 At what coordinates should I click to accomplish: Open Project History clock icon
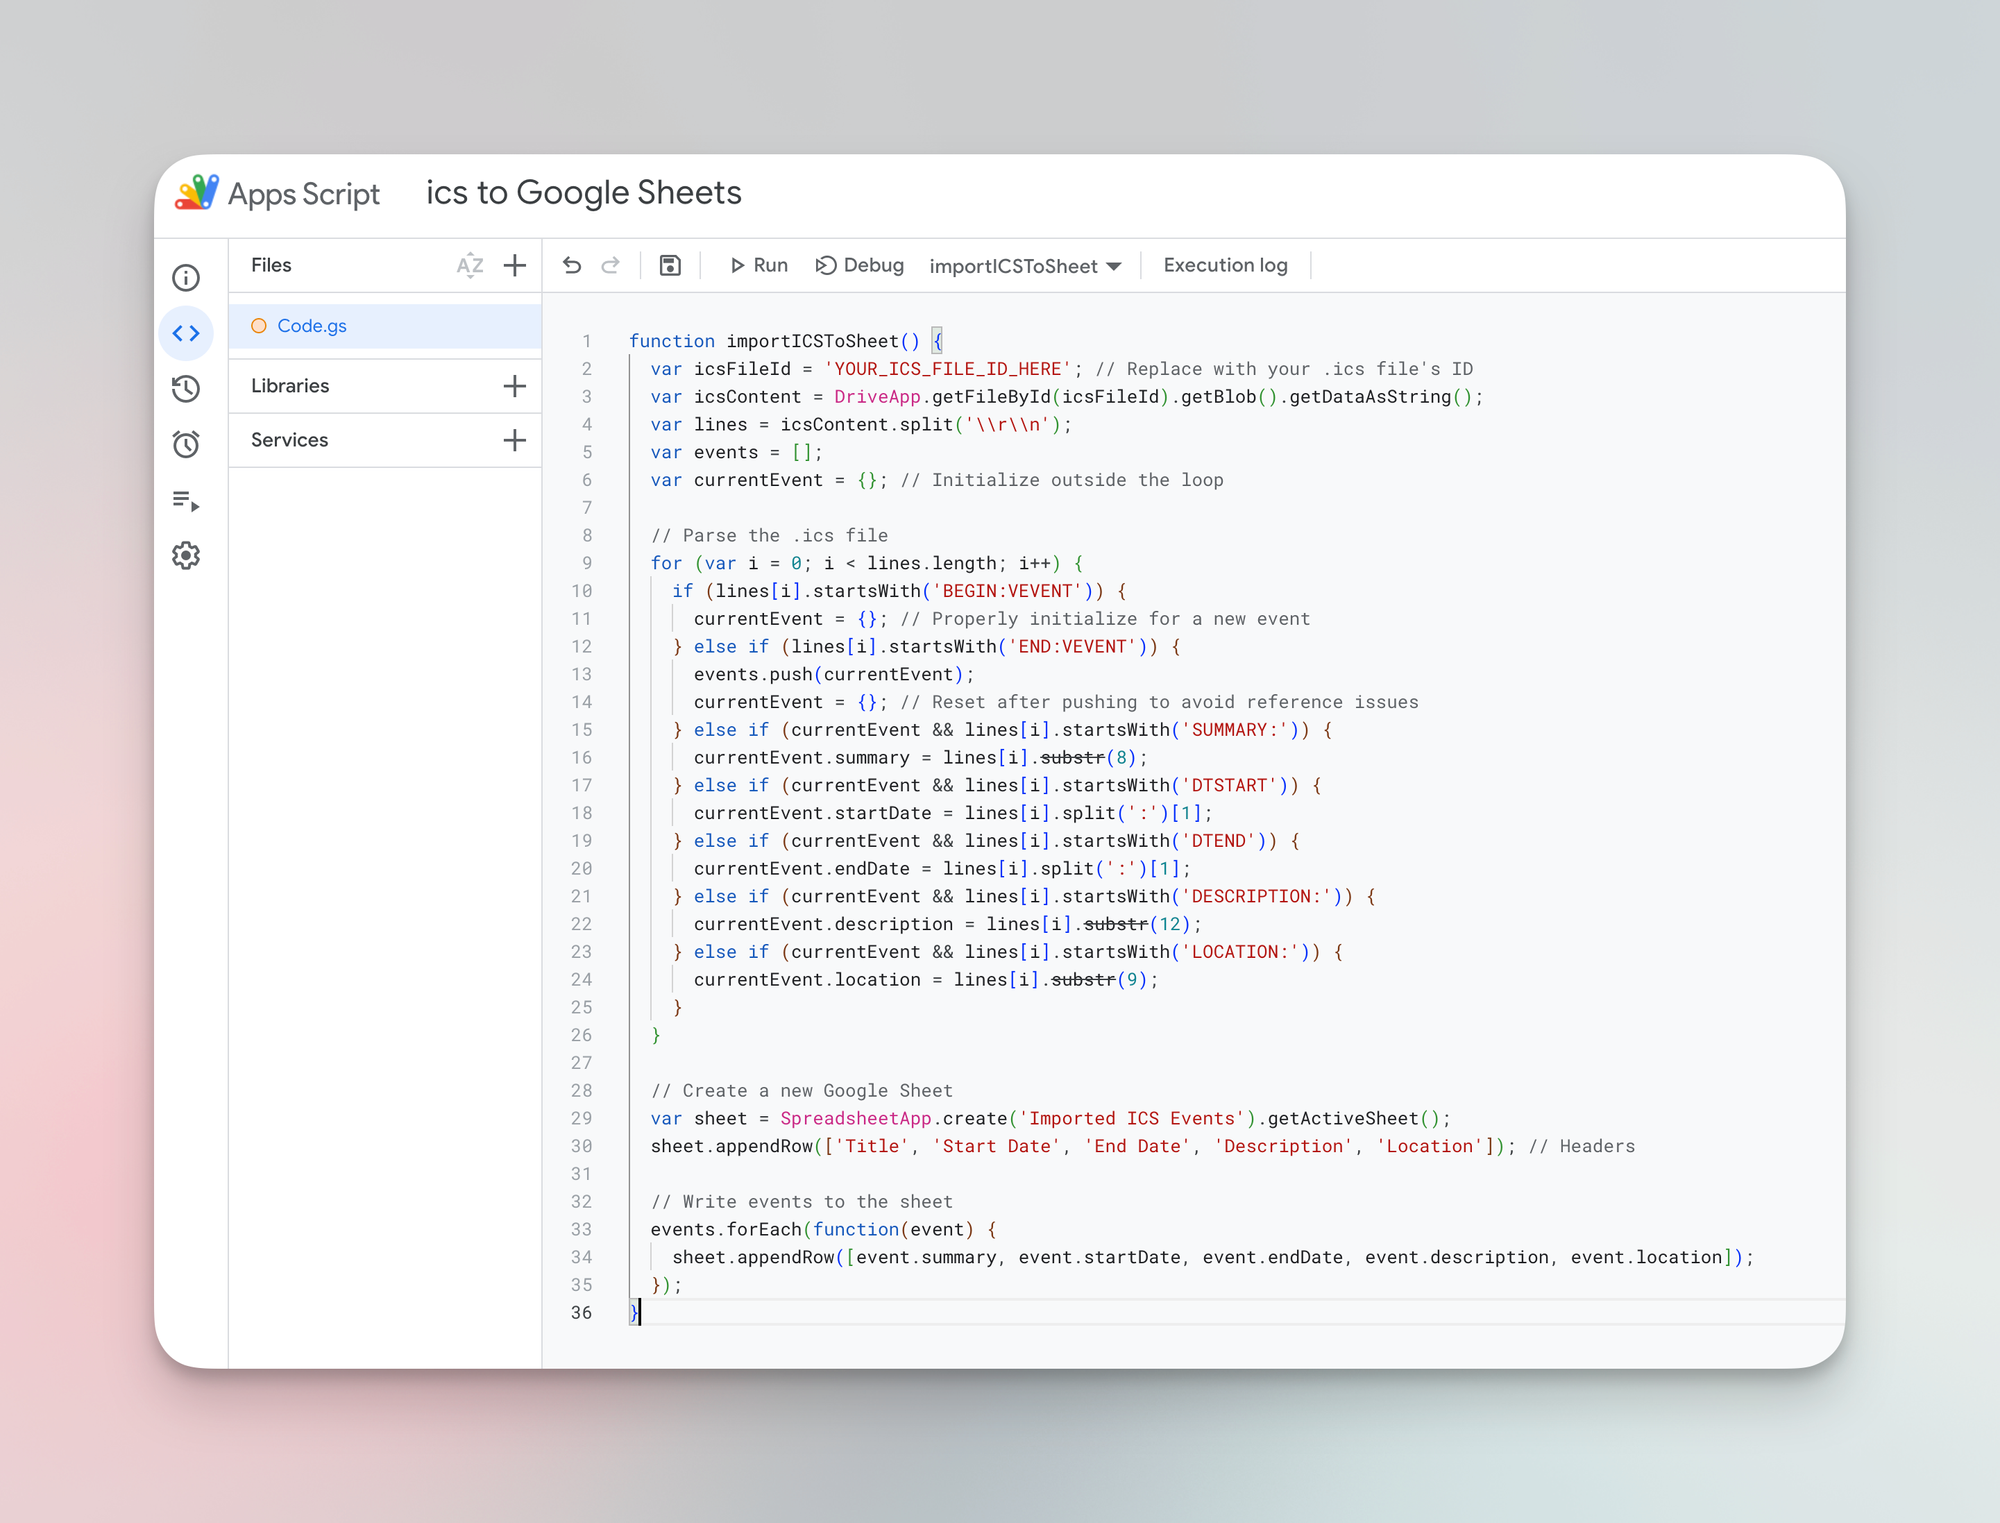pos(186,389)
